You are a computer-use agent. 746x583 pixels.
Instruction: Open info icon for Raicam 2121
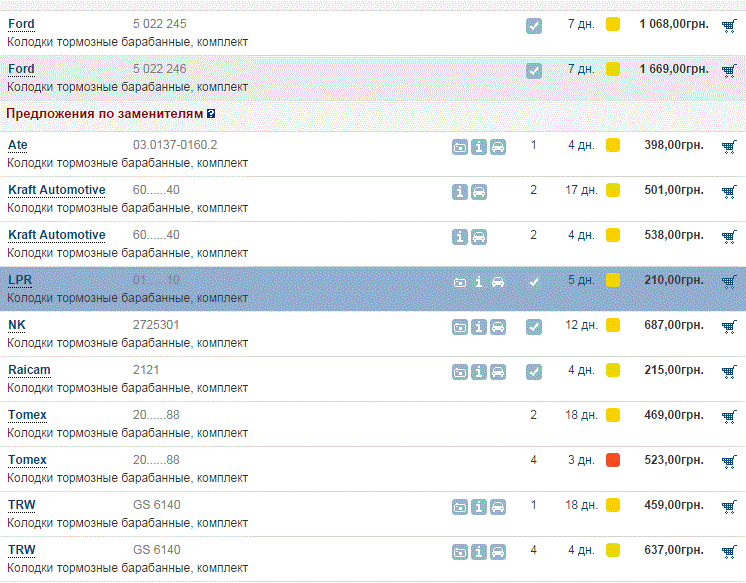pyautogui.click(x=479, y=372)
